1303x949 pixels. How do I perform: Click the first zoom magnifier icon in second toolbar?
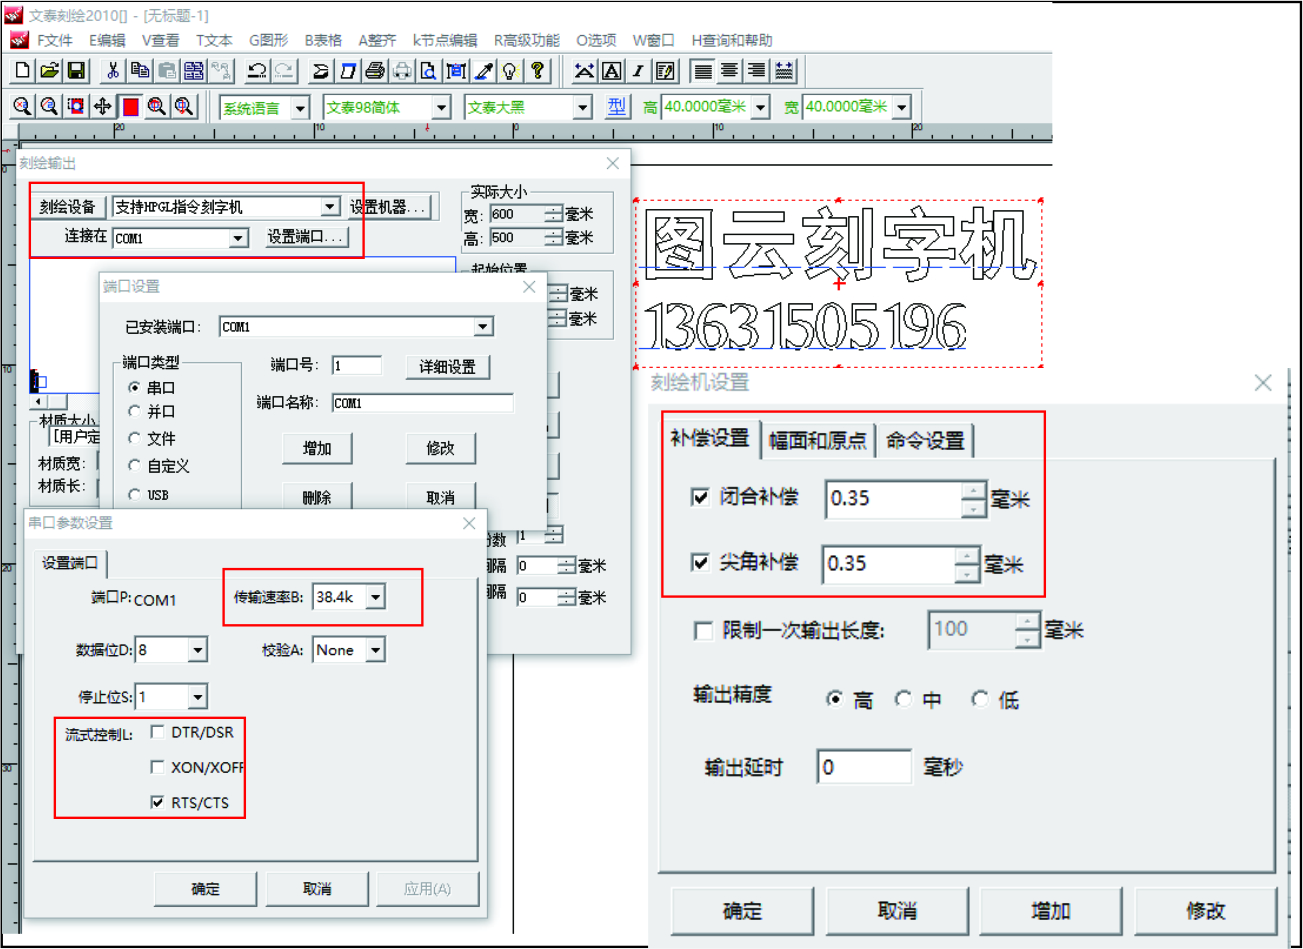tap(22, 107)
